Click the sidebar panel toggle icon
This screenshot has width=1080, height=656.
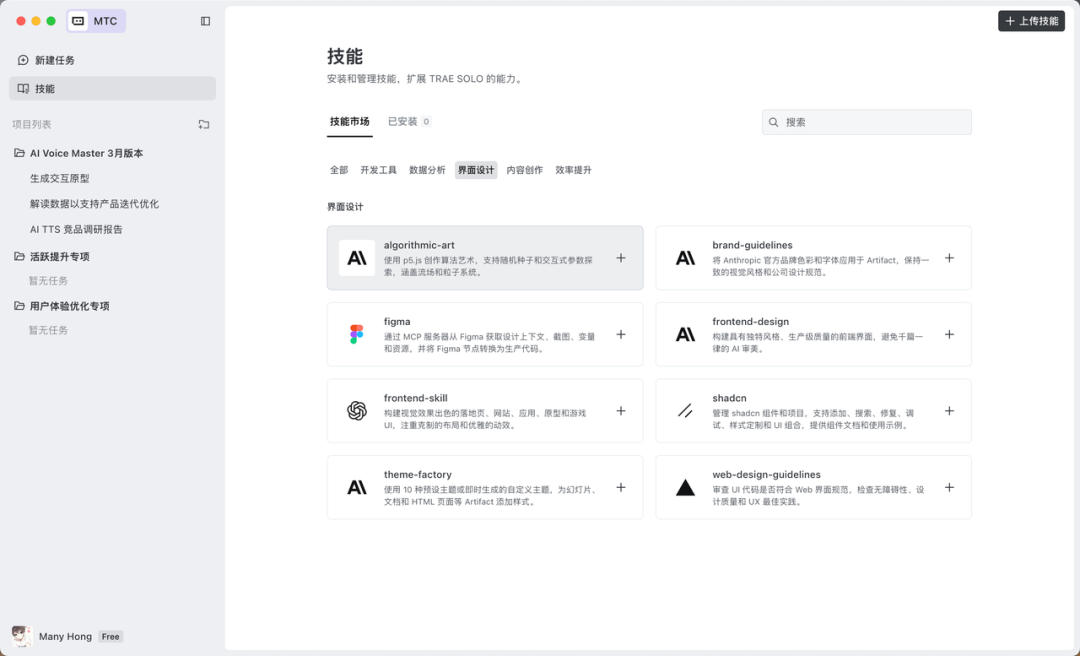pyautogui.click(x=205, y=21)
